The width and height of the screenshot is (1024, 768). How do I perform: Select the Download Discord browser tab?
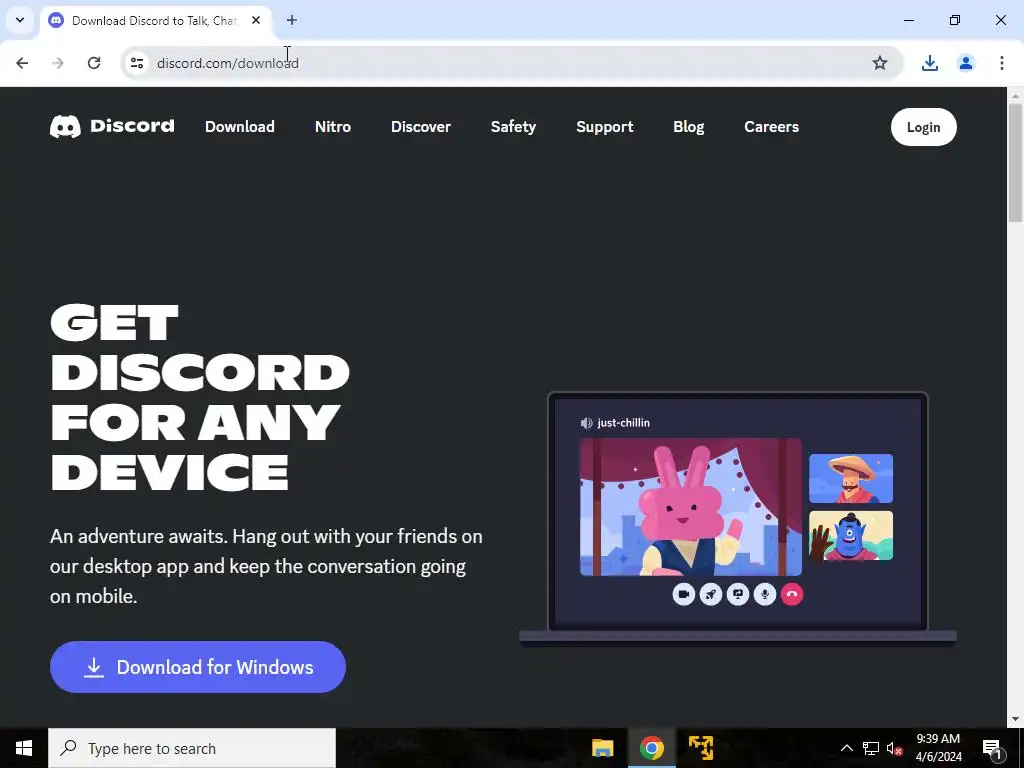(x=154, y=20)
